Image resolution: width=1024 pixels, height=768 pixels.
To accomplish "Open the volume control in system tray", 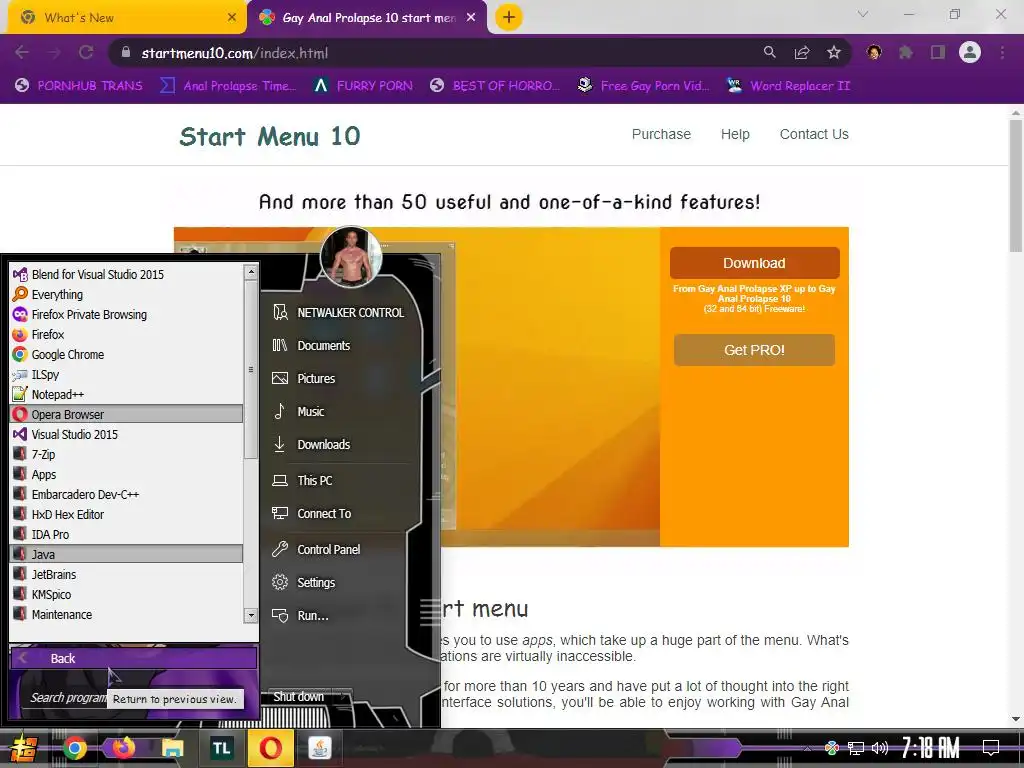I will click(x=880, y=748).
